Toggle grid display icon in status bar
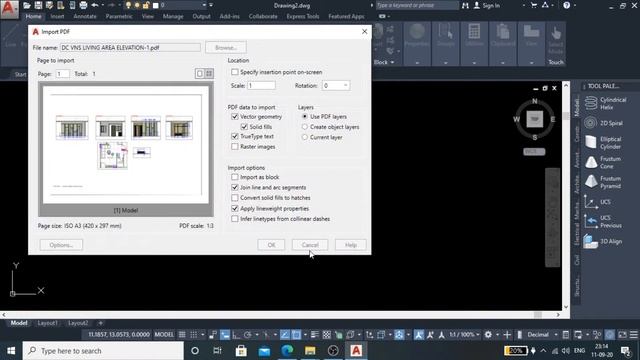640x360 pixels. point(182,335)
